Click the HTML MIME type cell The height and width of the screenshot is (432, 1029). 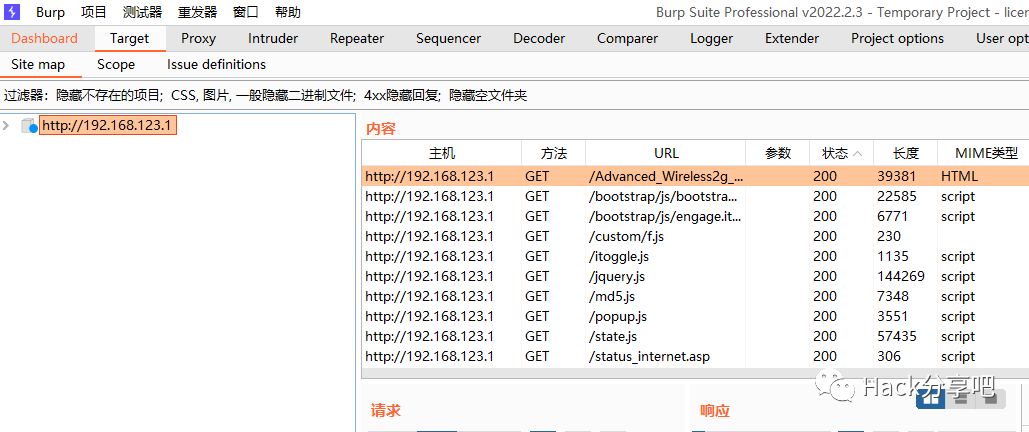tap(959, 176)
